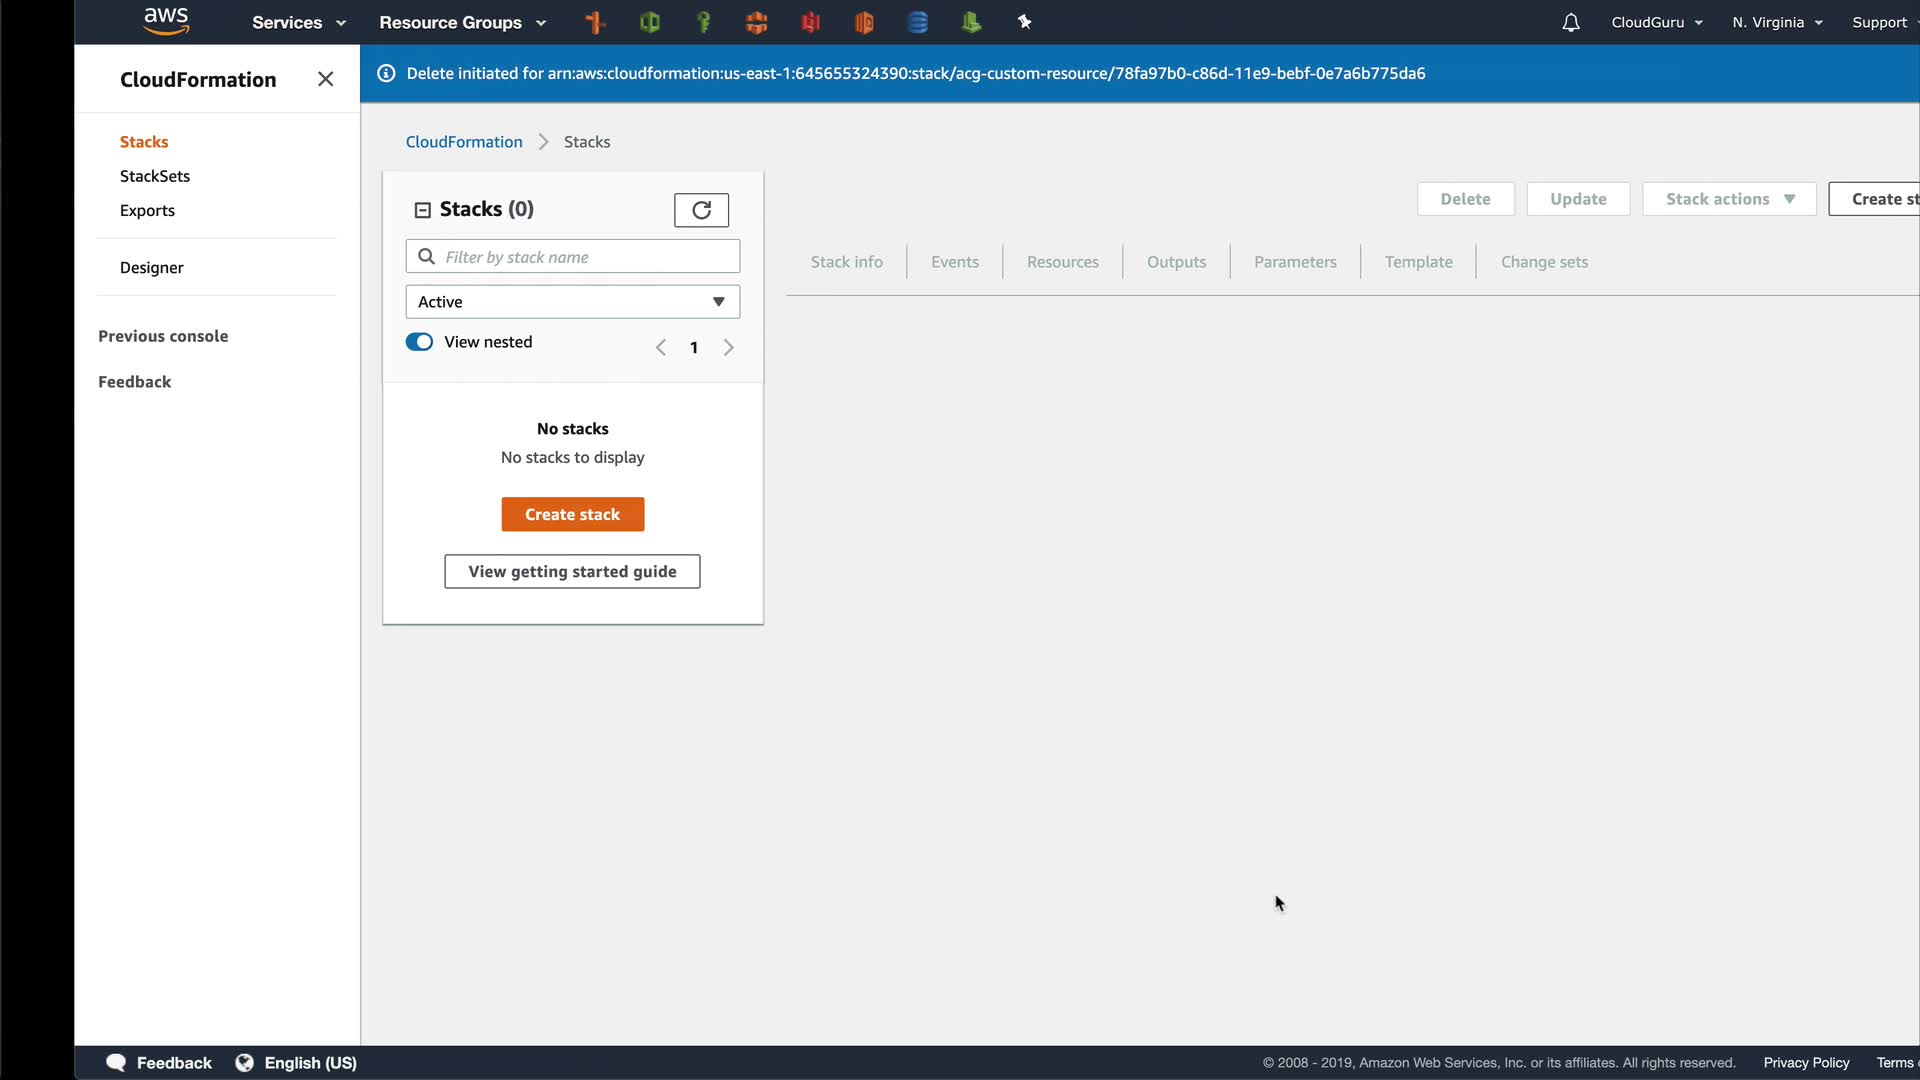Open the Services menu
The image size is (1920, 1080).
coord(298,22)
